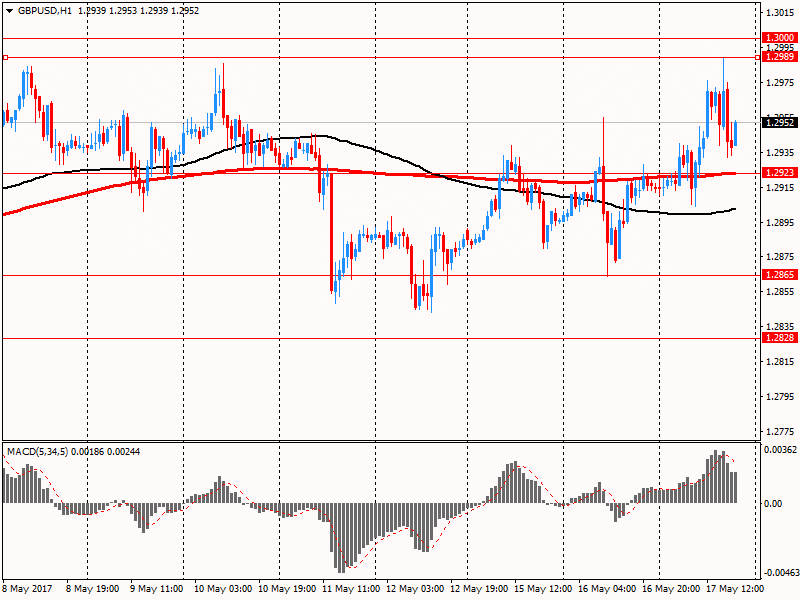Select the 1.2989 red price label

[x=780, y=57]
